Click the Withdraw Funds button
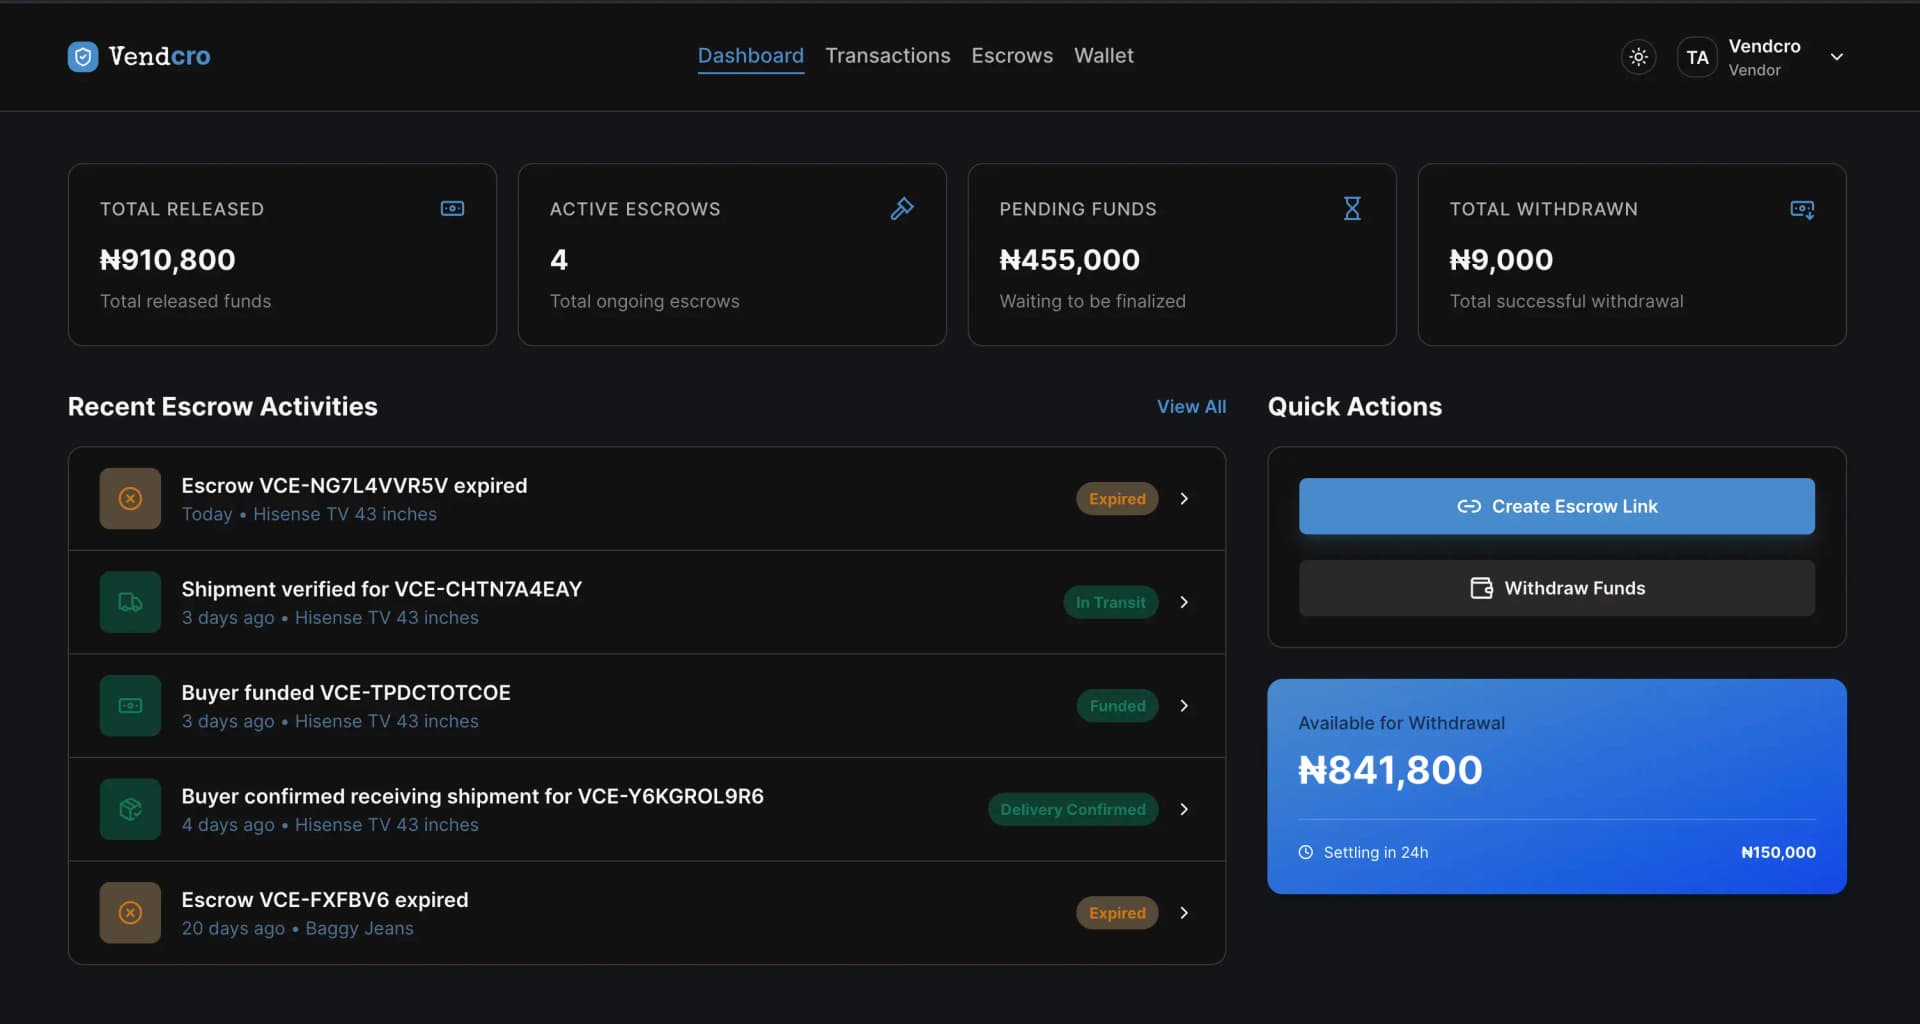 pos(1556,588)
